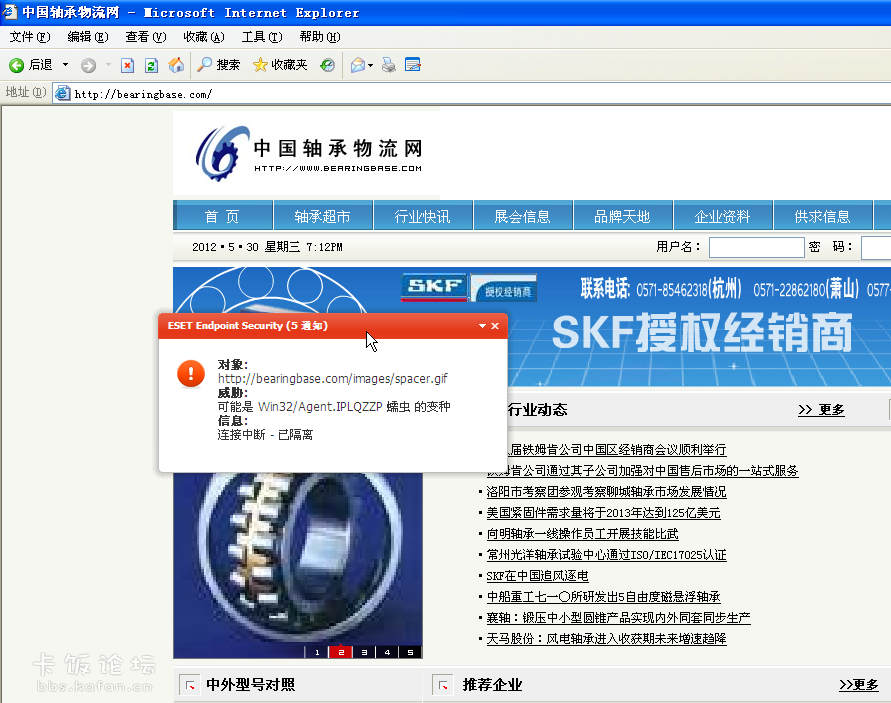Click the History toolbar icon

(327, 65)
